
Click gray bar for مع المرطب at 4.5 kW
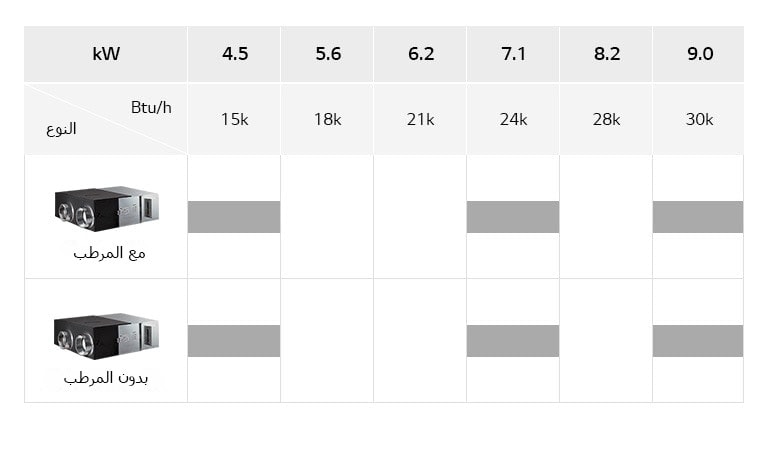tap(234, 217)
